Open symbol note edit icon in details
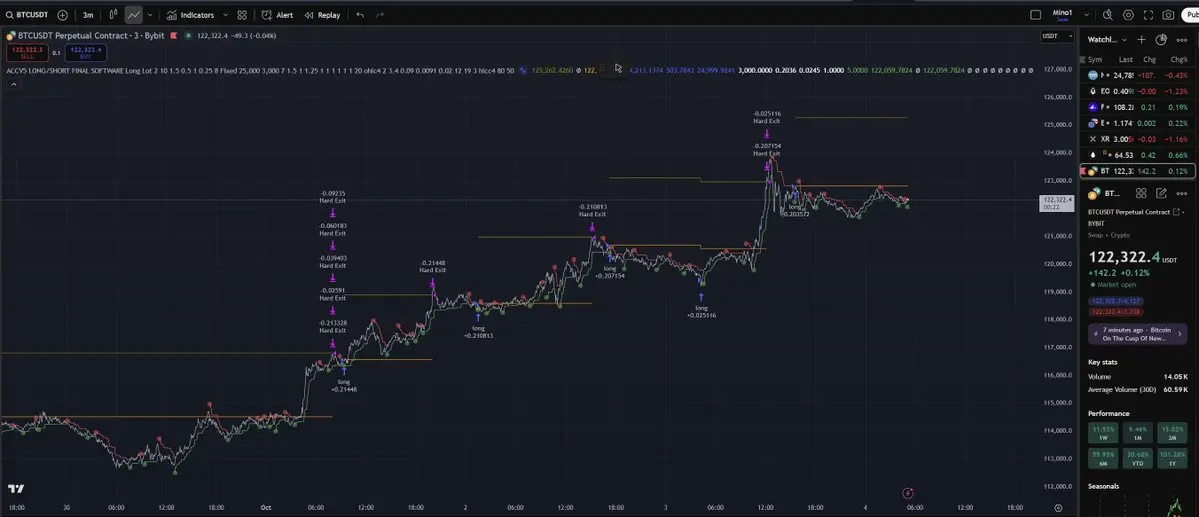The width and height of the screenshot is (1199, 517). 1161,193
